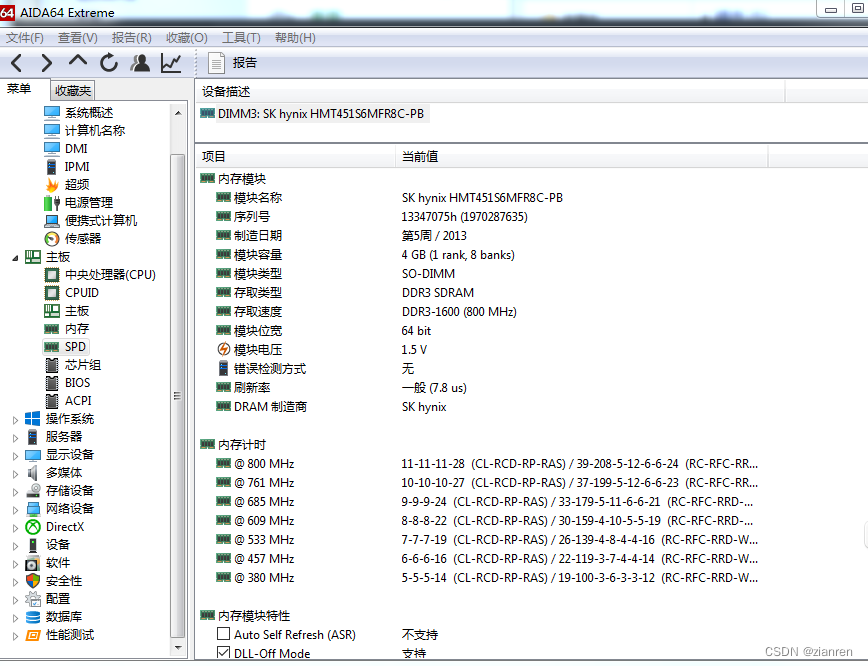This screenshot has width=868, height=666.
Task: Open the 报告(R) menu
Action: 132,38
